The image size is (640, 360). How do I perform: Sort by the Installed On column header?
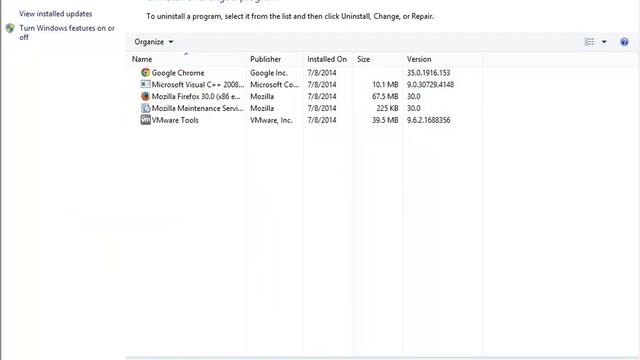327,59
